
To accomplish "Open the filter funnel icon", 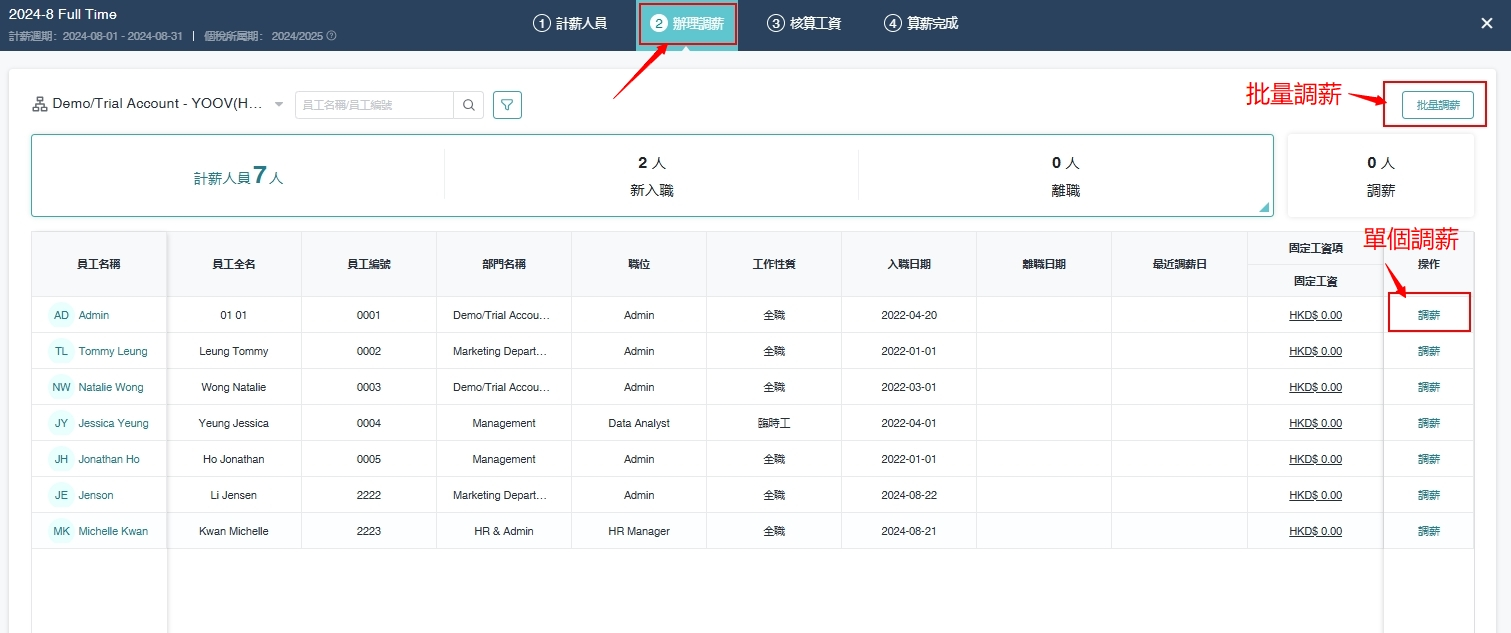I will click(507, 105).
